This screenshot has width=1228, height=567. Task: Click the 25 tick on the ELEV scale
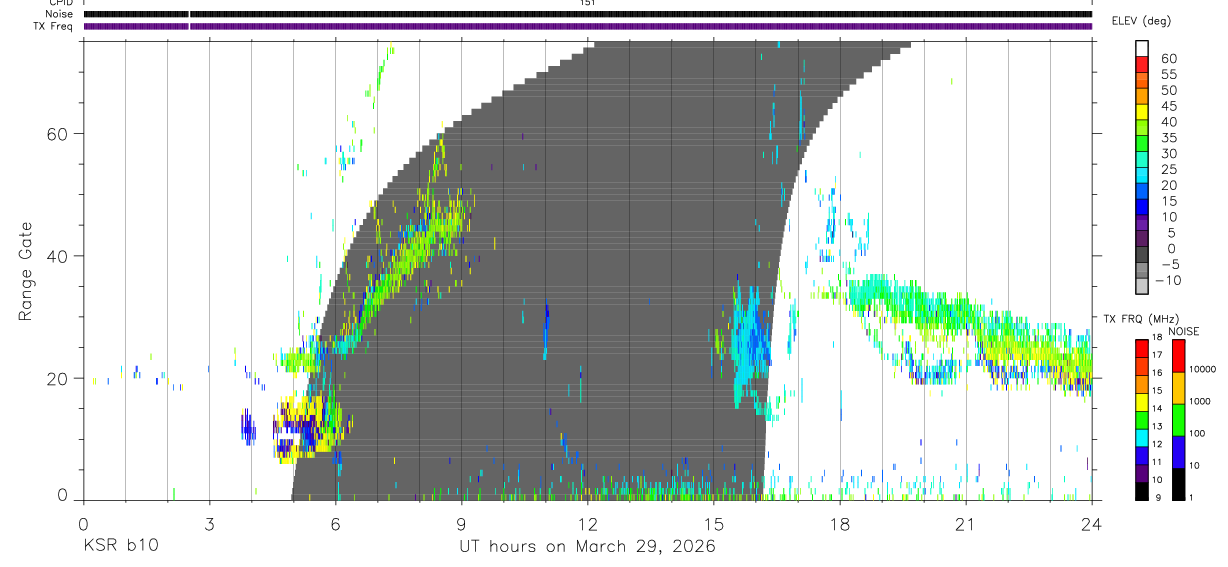(1168, 170)
